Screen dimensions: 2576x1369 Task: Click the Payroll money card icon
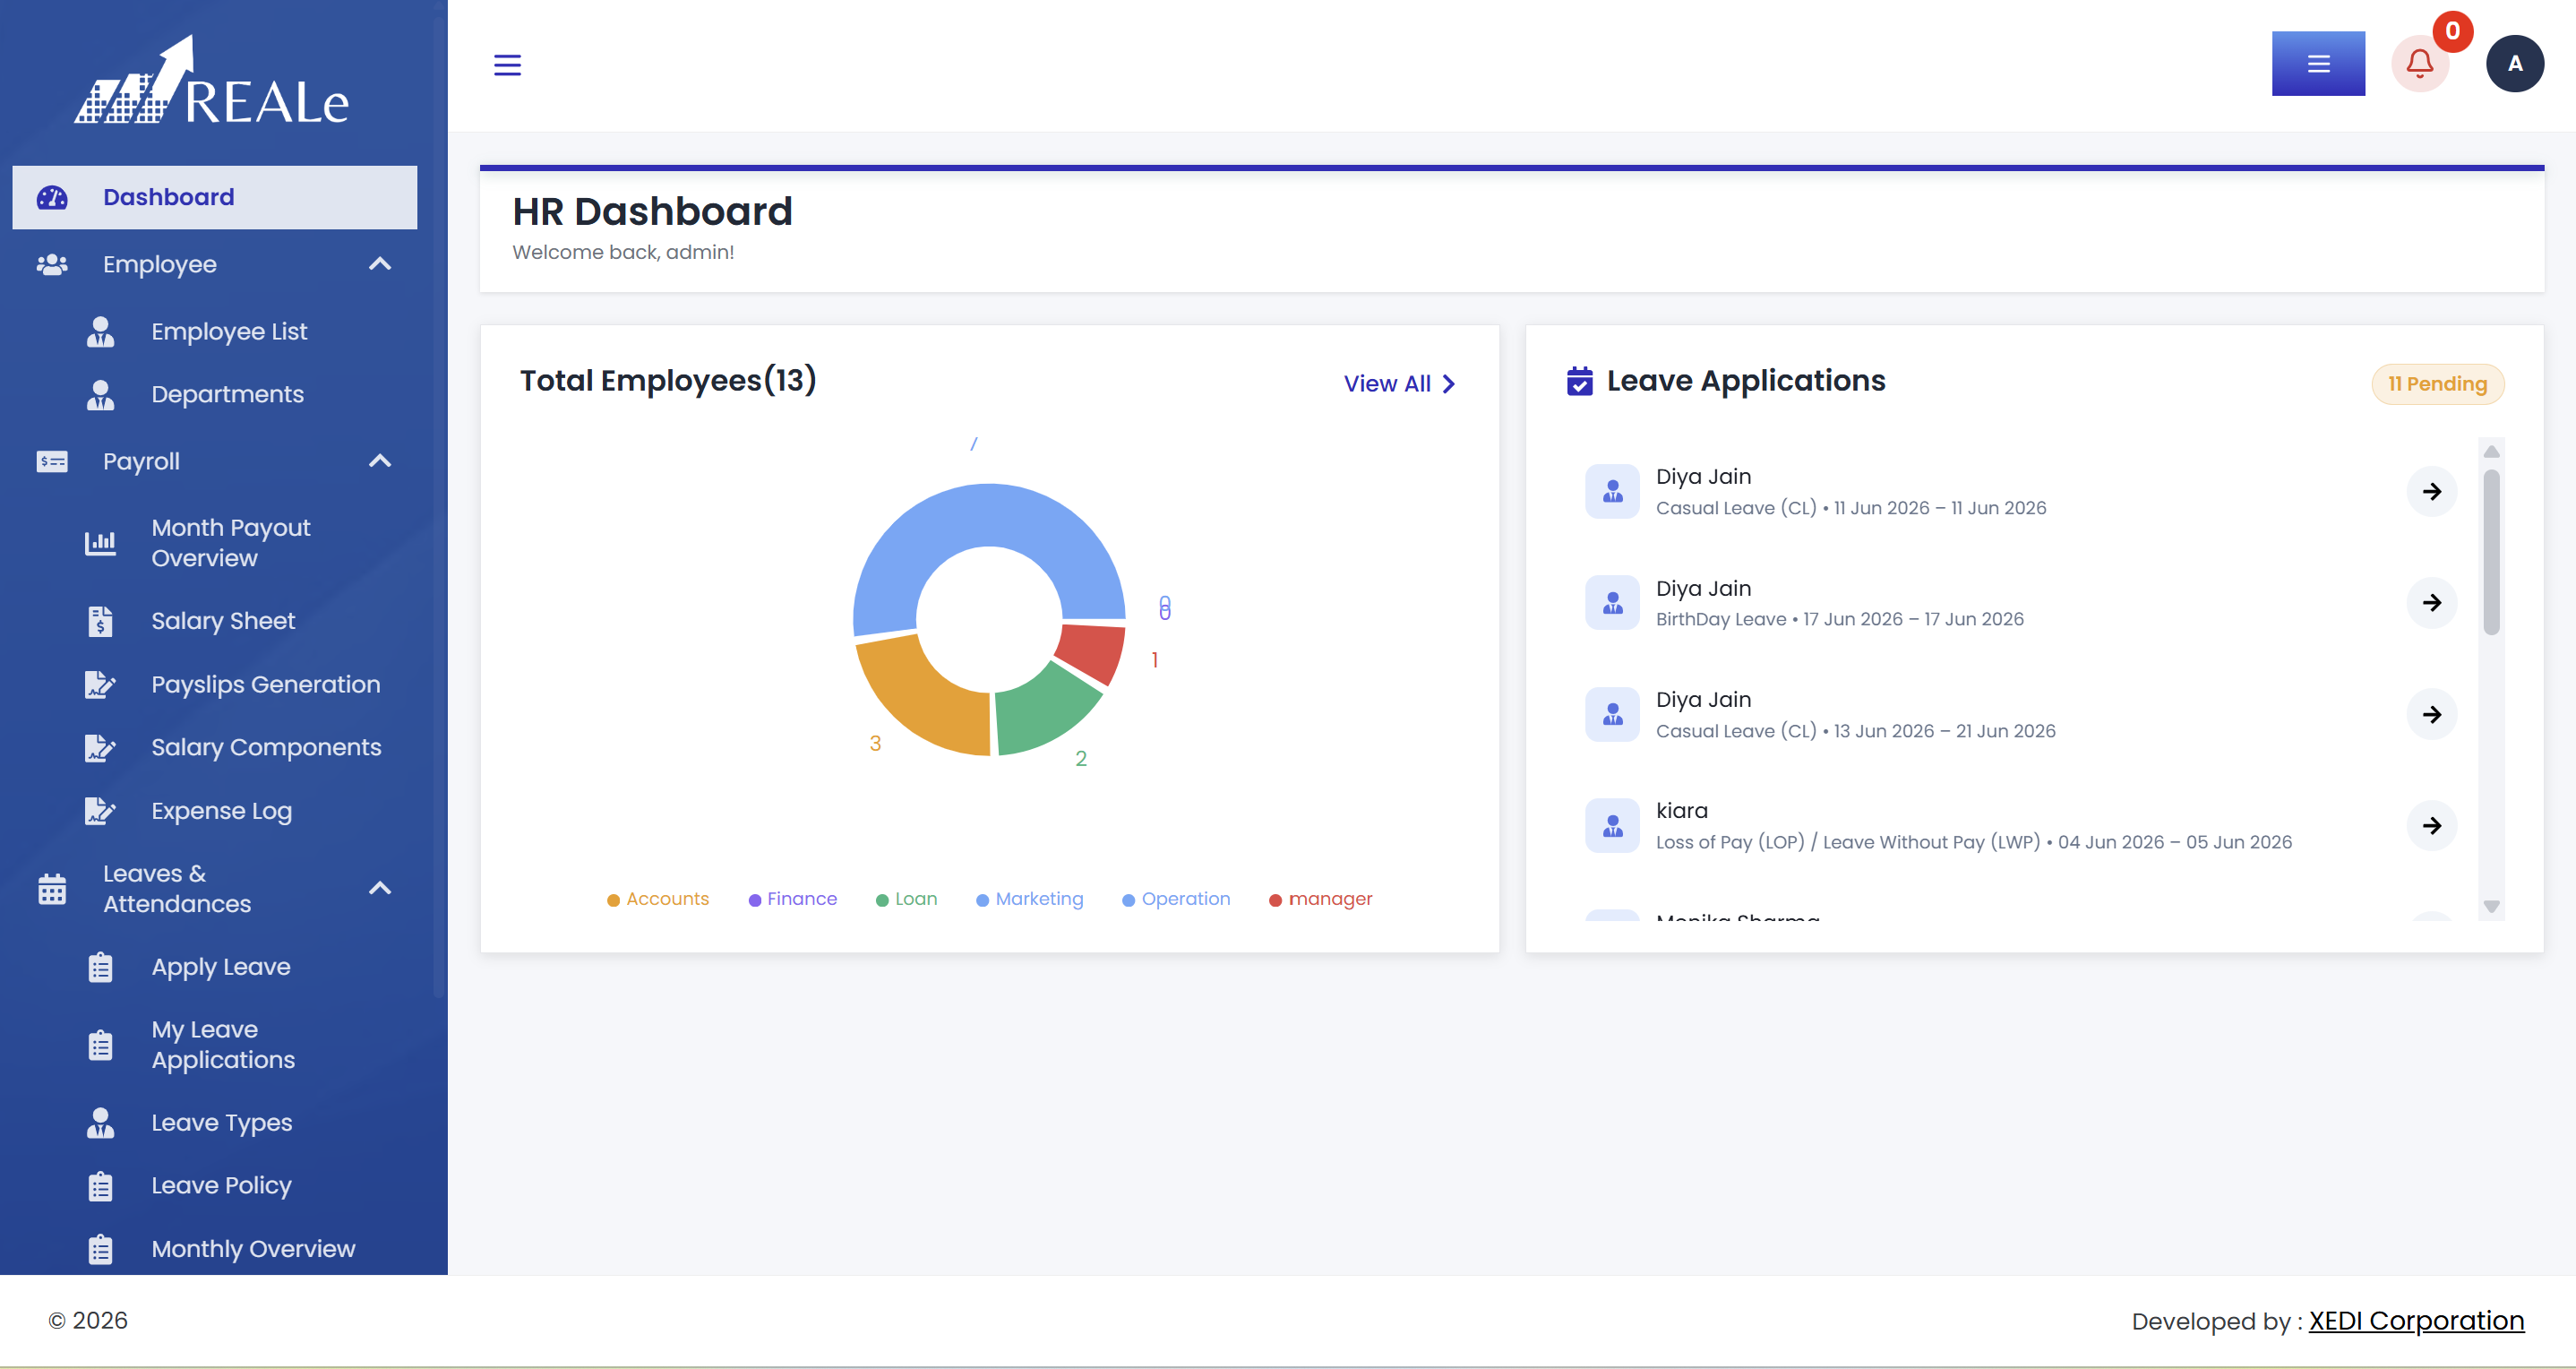pos(52,462)
